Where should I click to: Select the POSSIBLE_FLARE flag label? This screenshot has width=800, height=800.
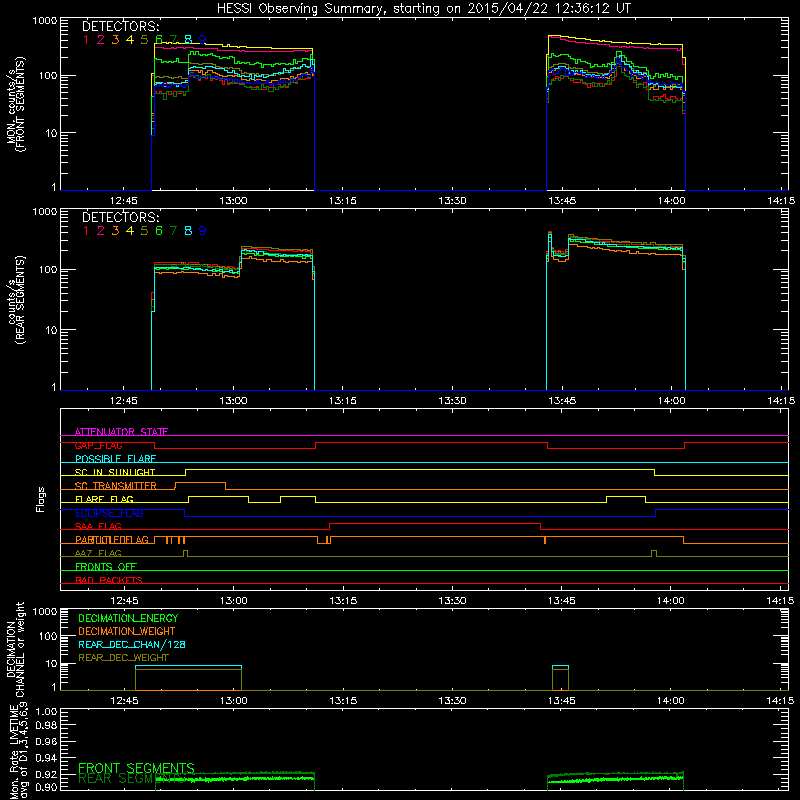tap(115, 459)
